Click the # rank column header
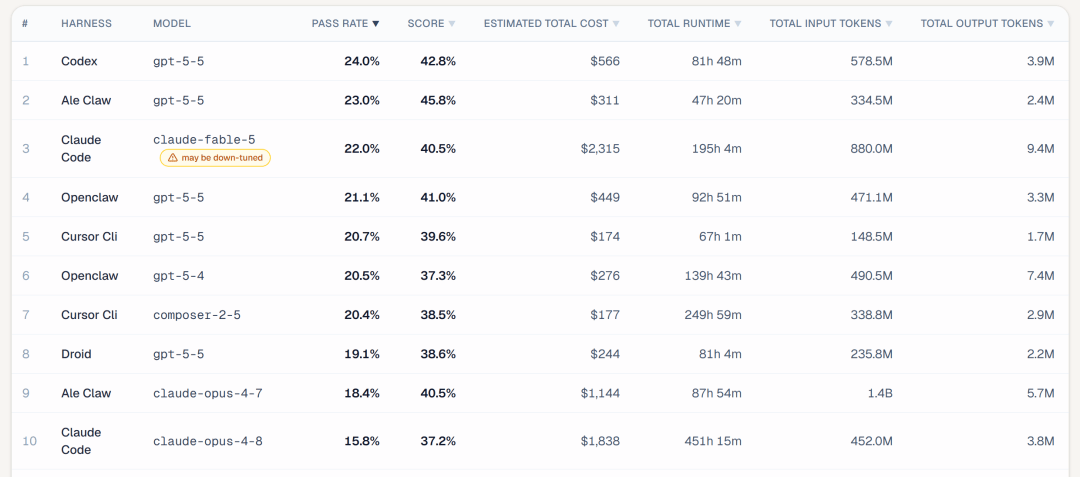 (25, 23)
